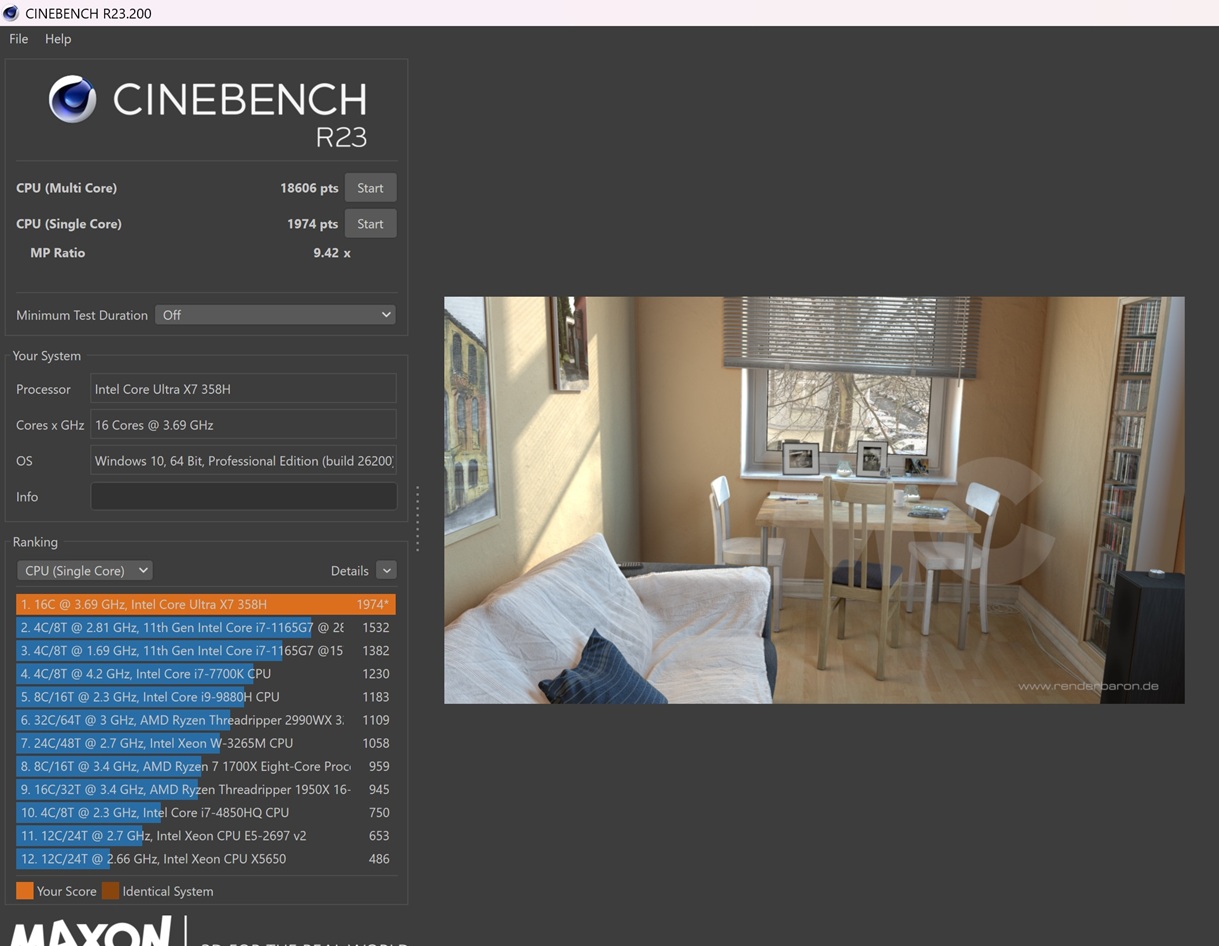Expand the CPU (Single Core) ranking dropdown

tap(84, 570)
